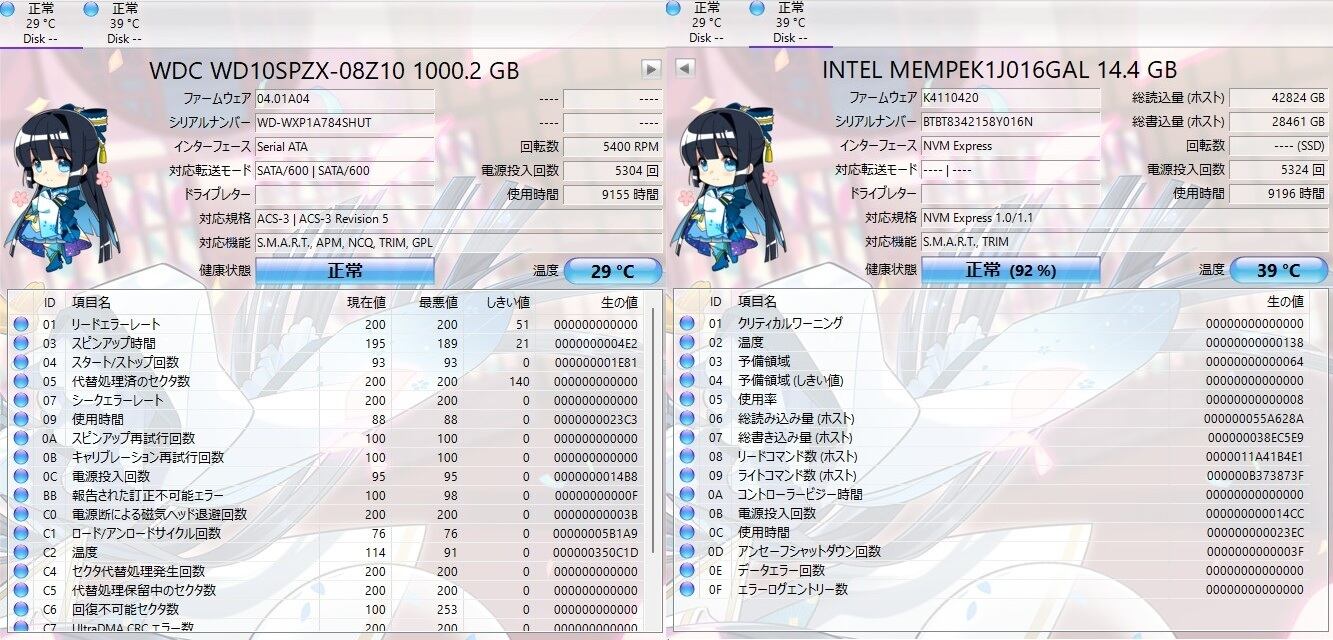Click serial number field WD-WXP1A784SHUT

coord(345,122)
